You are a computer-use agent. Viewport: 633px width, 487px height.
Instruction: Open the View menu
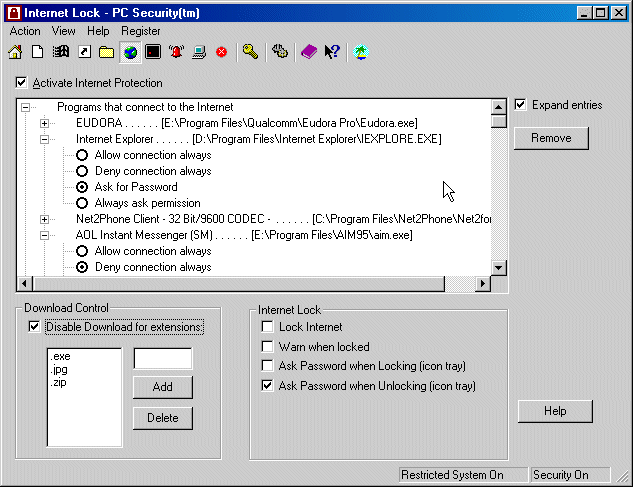click(x=63, y=31)
